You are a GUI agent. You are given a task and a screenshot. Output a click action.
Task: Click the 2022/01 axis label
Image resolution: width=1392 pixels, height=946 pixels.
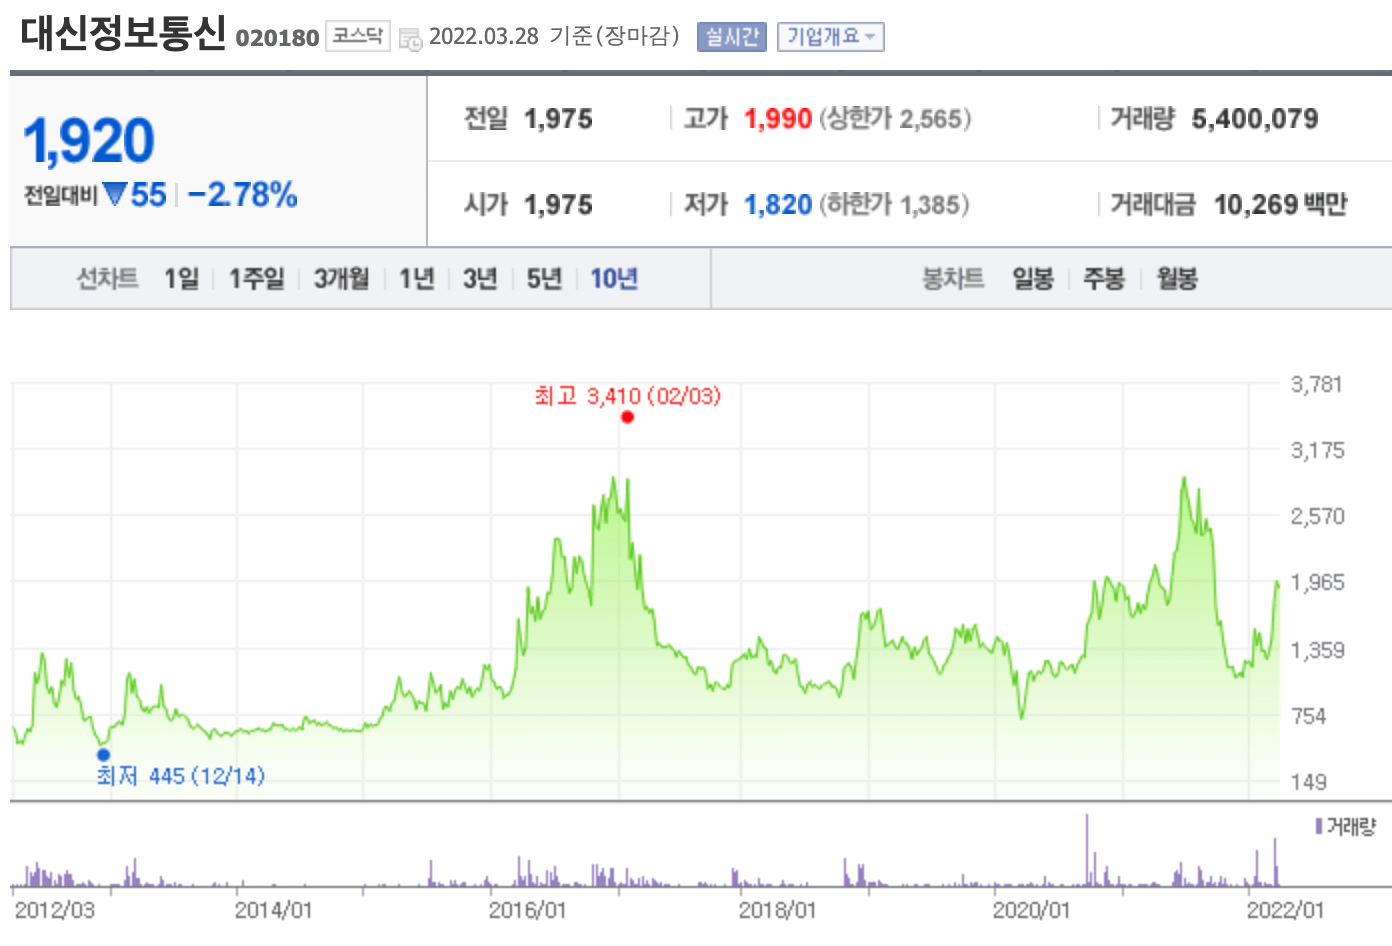click(1285, 910)
